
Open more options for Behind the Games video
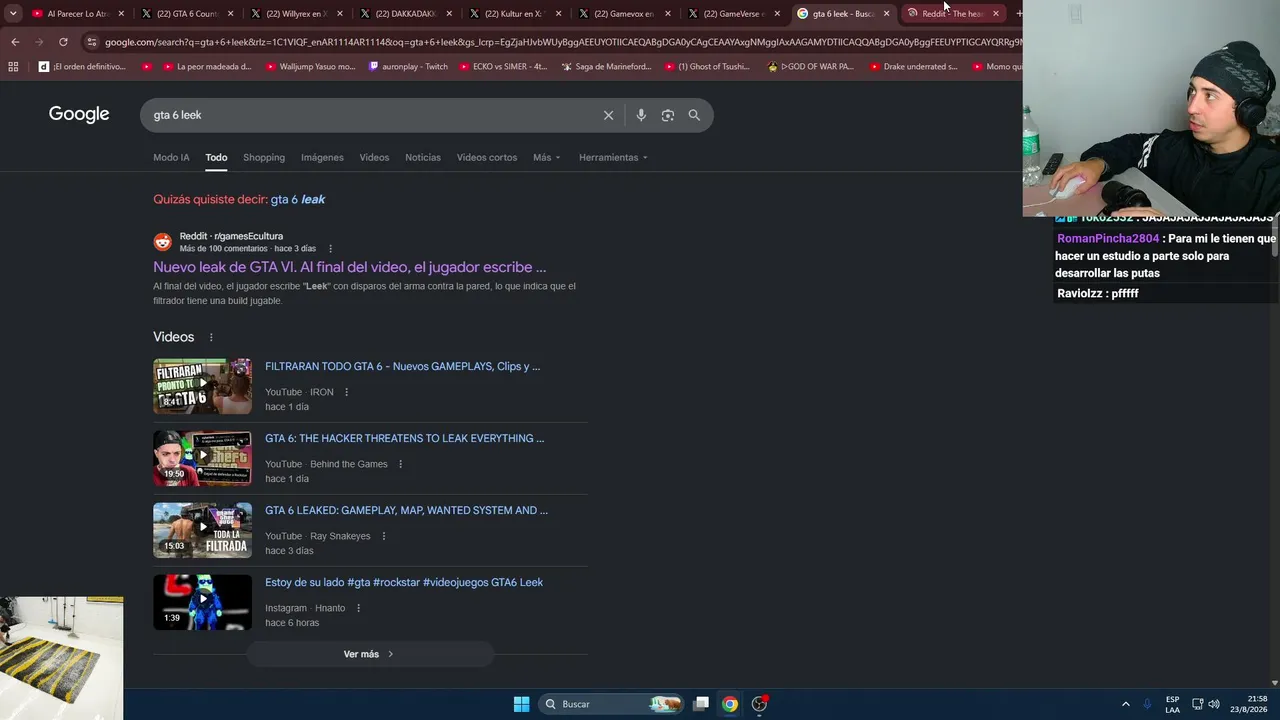pyautogui.click(x=400, y=464)
